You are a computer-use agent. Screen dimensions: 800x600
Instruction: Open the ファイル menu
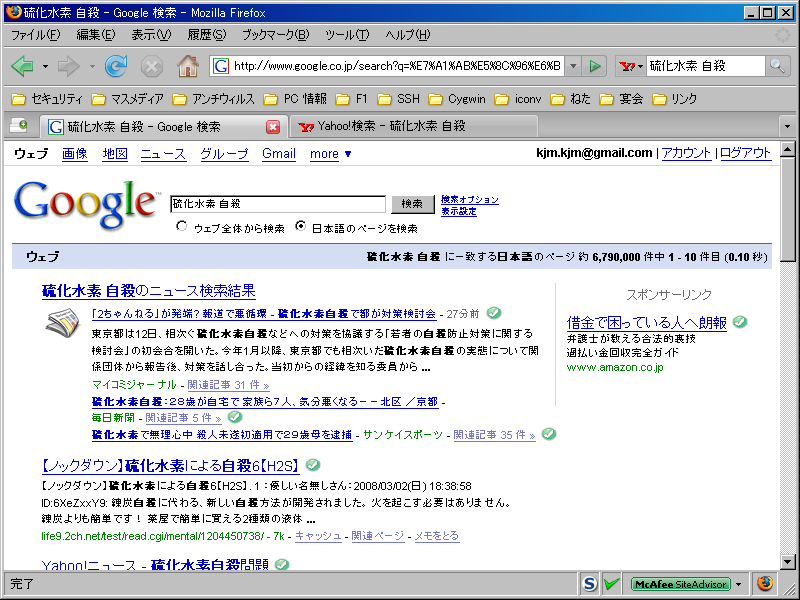(35, 35)
